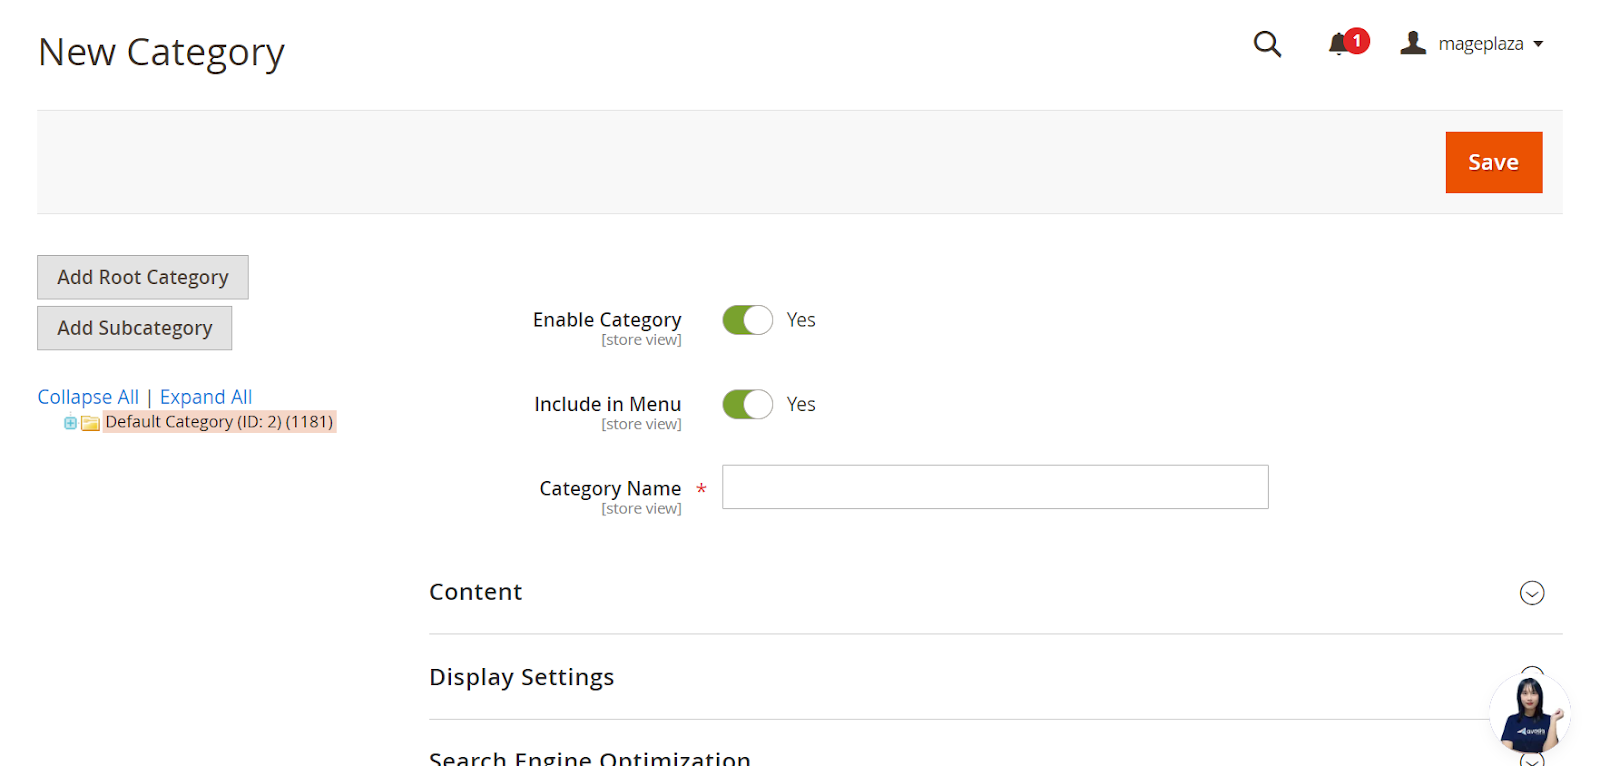Click Add Subcategory button
This screenshot has width=1600, height=766.
coord(135,328)
